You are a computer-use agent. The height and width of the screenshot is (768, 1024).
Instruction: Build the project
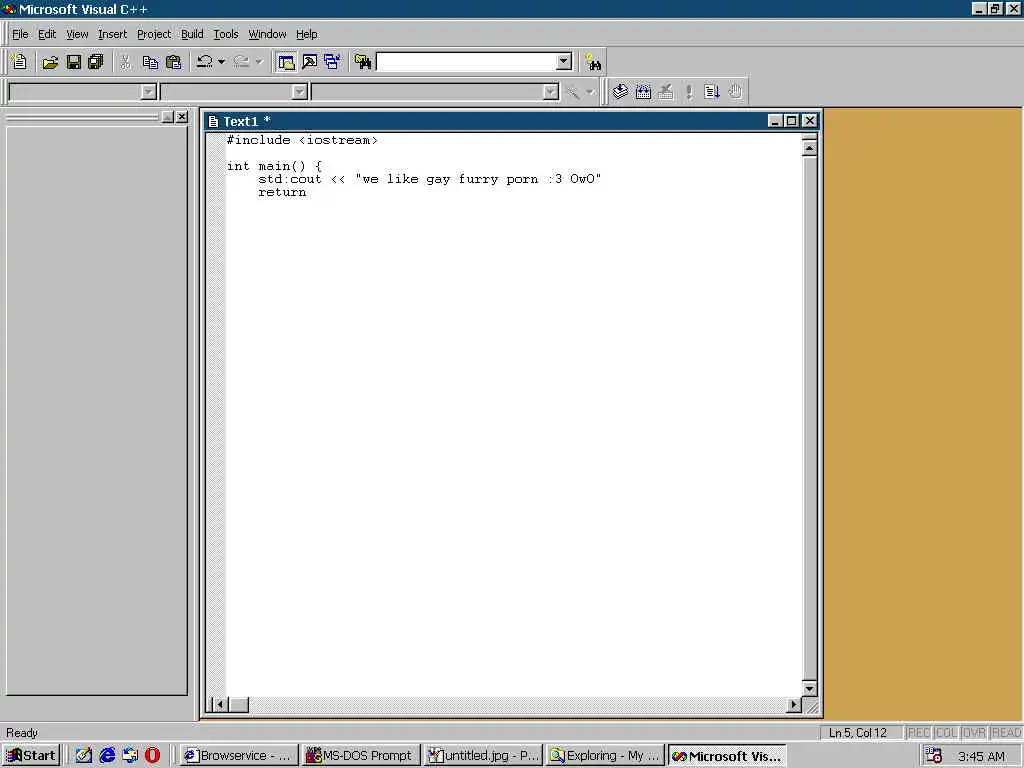[643, 91]
